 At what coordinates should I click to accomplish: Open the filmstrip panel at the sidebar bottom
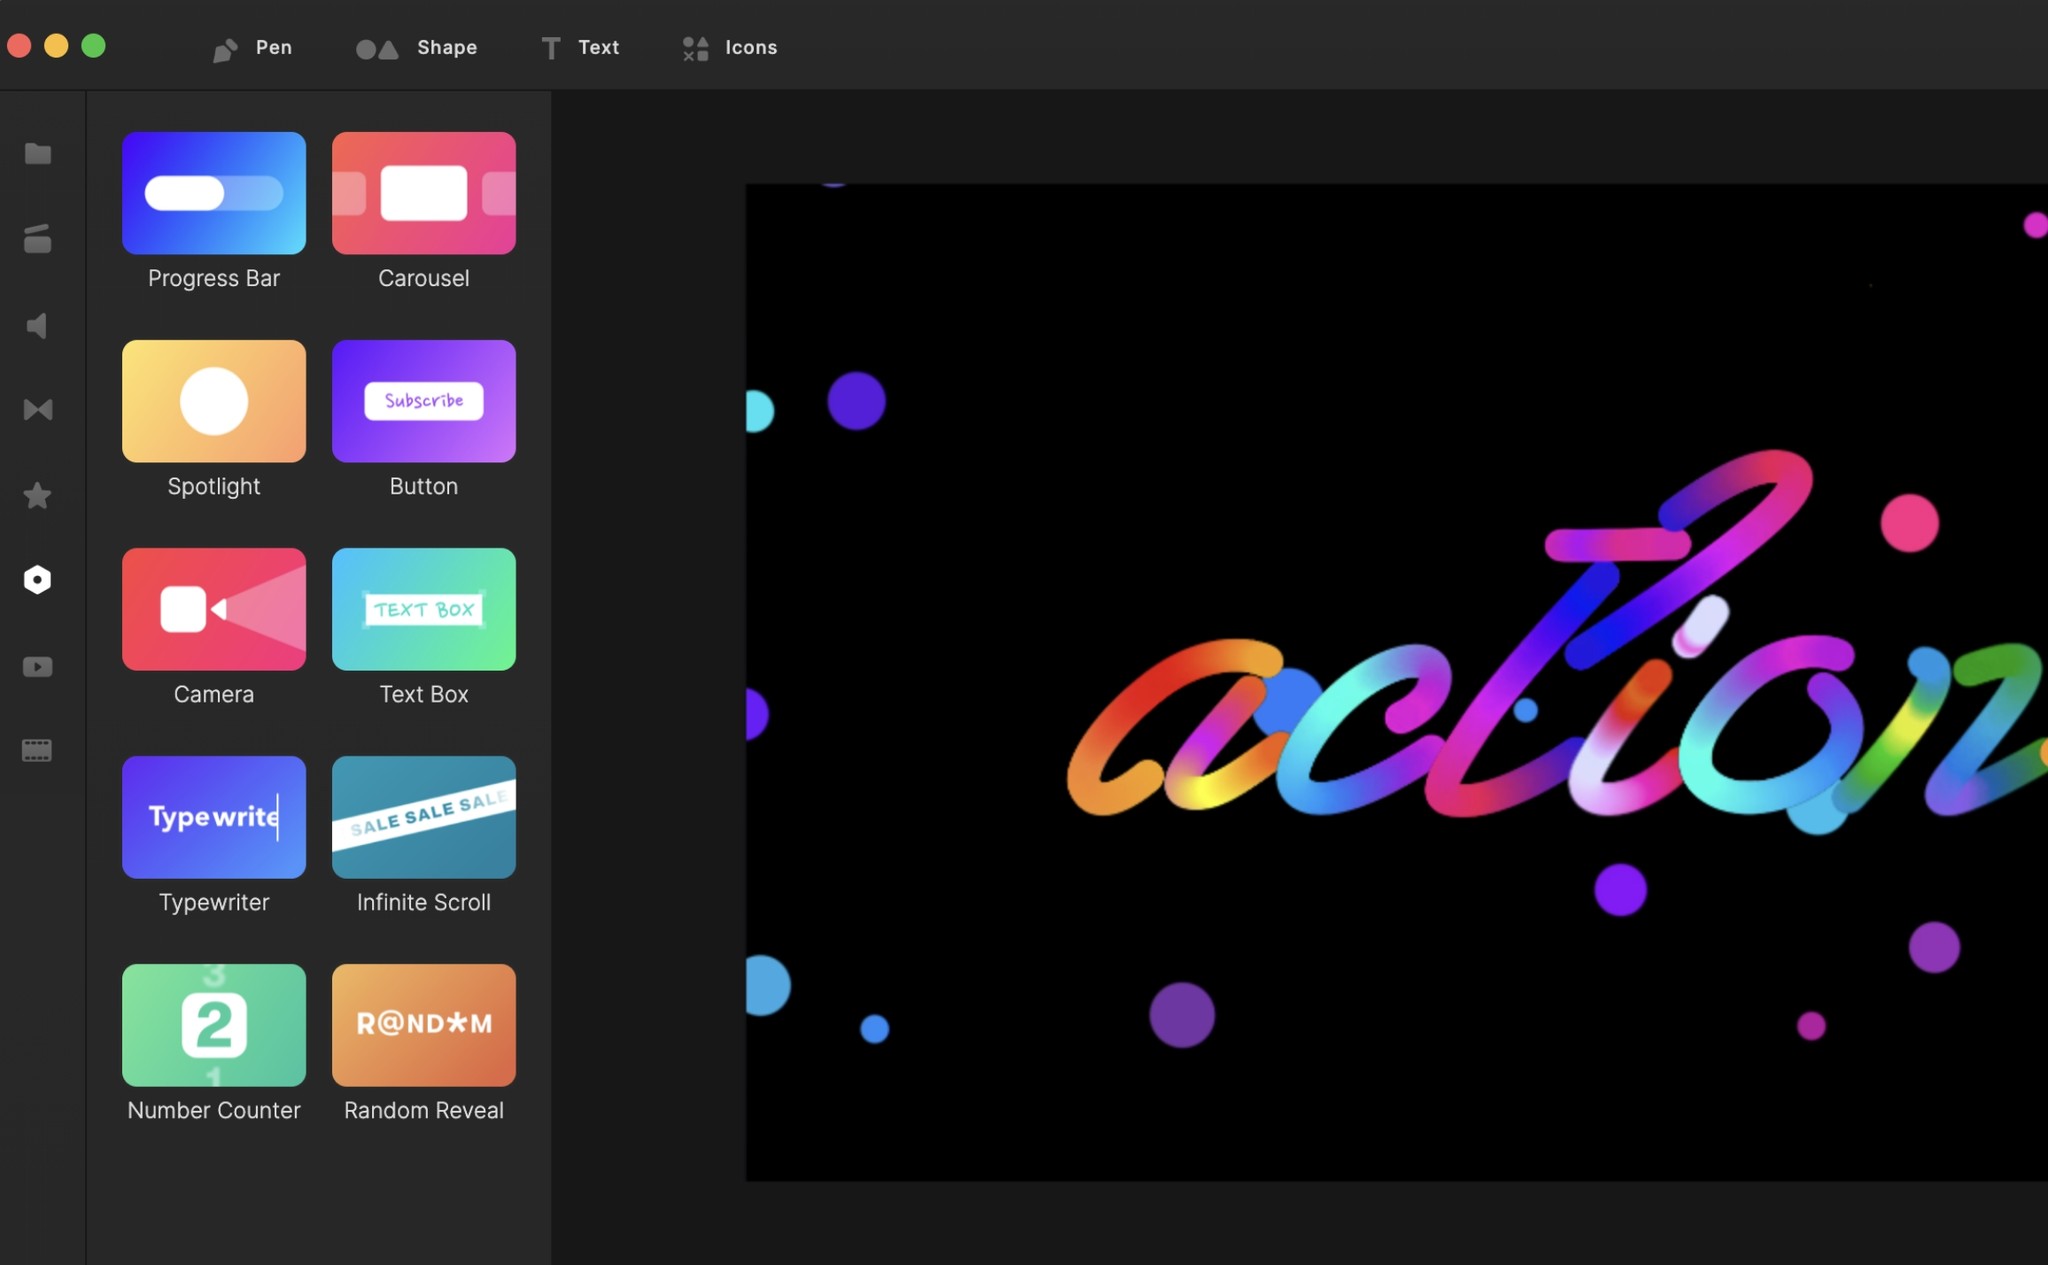click(37, 750)
